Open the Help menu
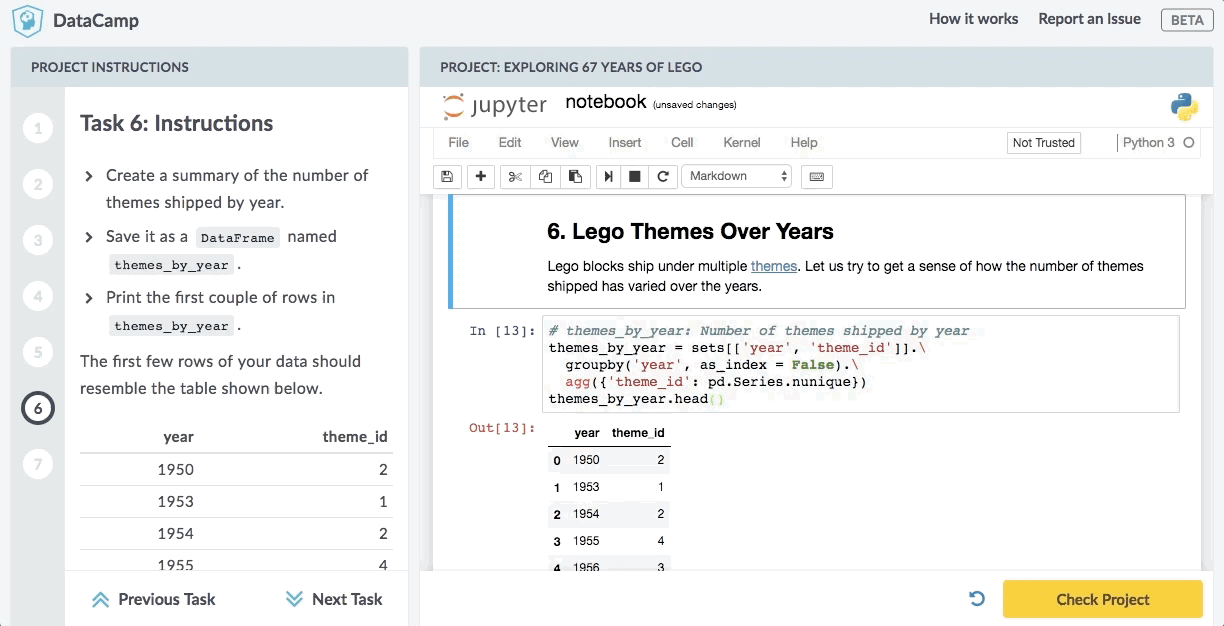The width and height of the screenshot is (1224, 626). click(804, 142)
